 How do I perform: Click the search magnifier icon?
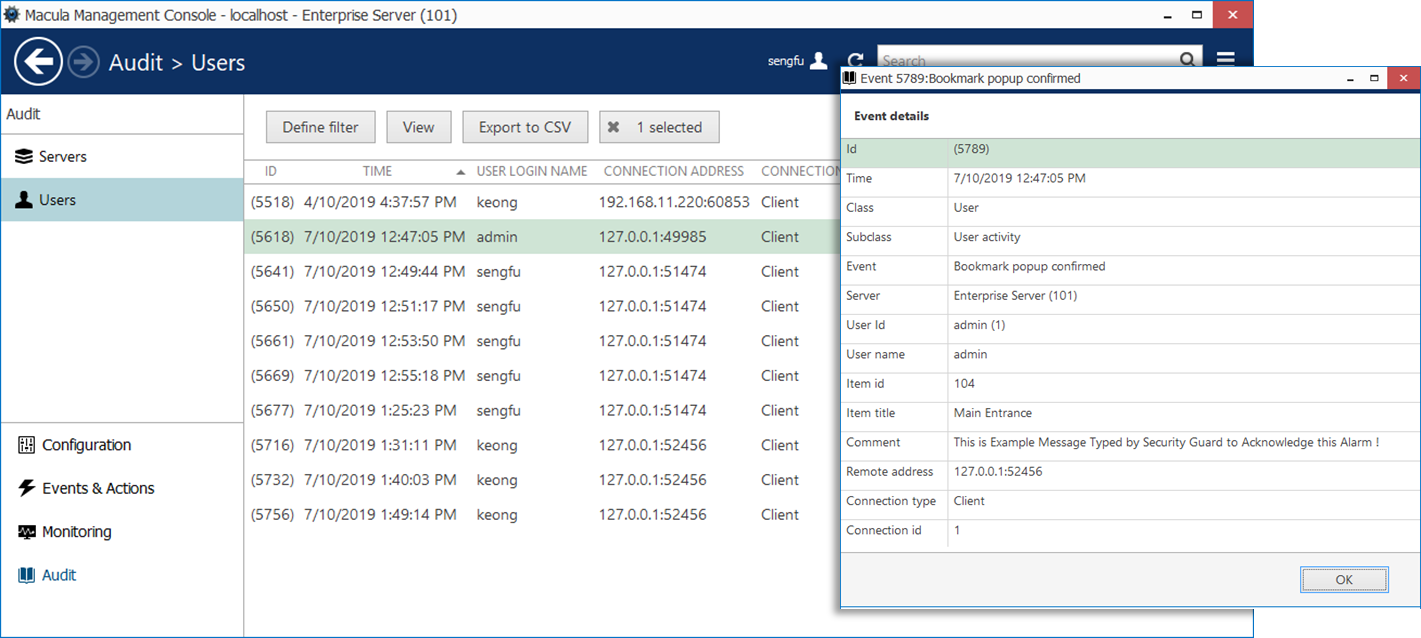[x=1187, y=60]
